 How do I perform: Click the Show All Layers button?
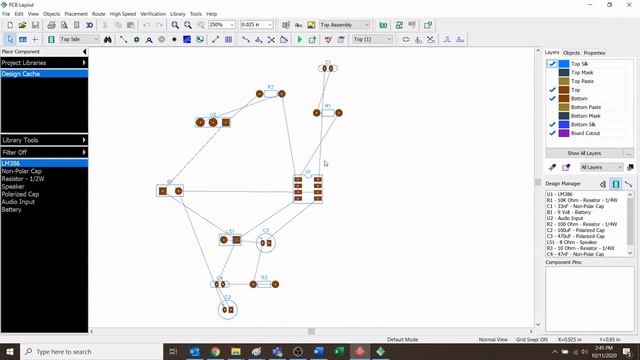click(x=584, y=153)
